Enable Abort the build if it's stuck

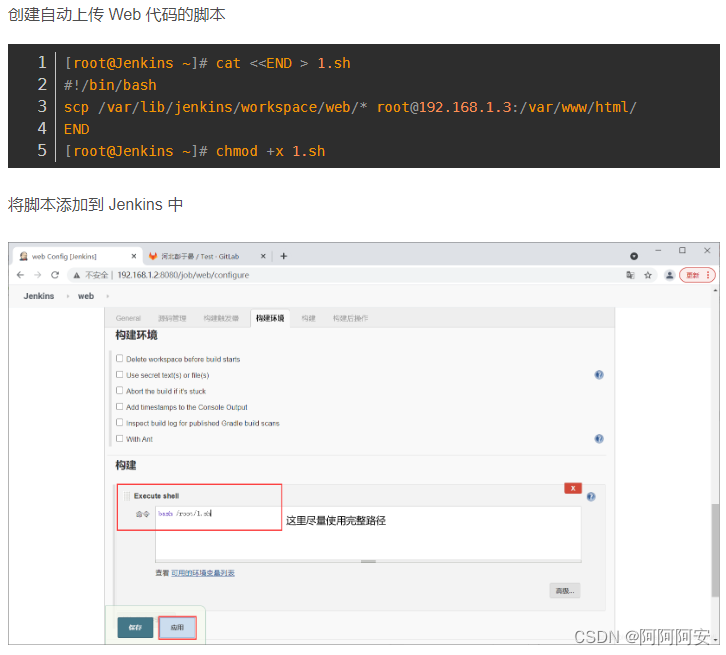point(119,390)
